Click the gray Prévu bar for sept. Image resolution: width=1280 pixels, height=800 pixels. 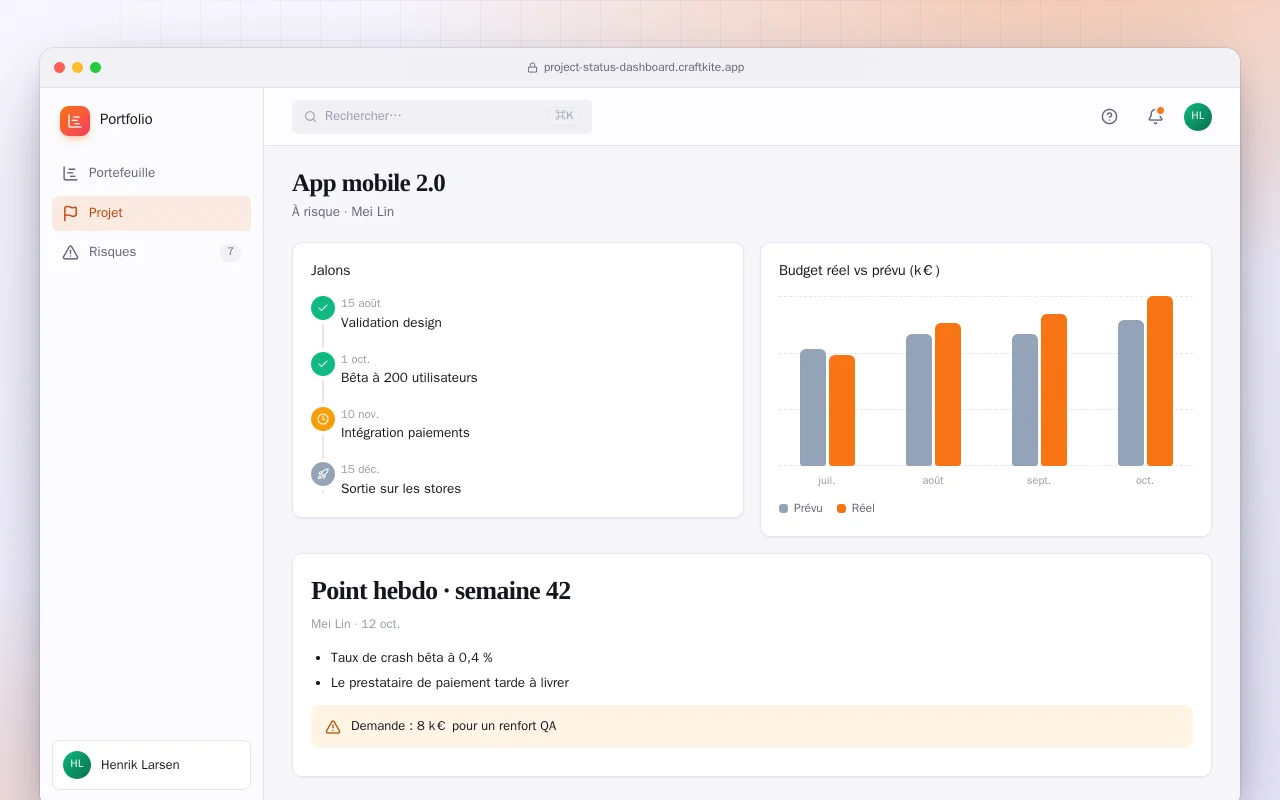pos(1025,400)
